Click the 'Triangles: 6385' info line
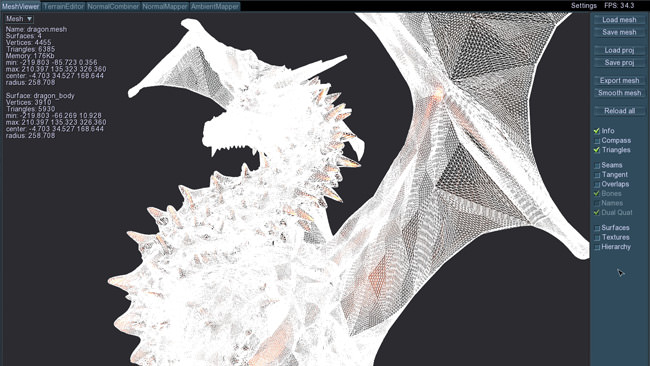Screen dimensions: 650x366 click(30, 49)
